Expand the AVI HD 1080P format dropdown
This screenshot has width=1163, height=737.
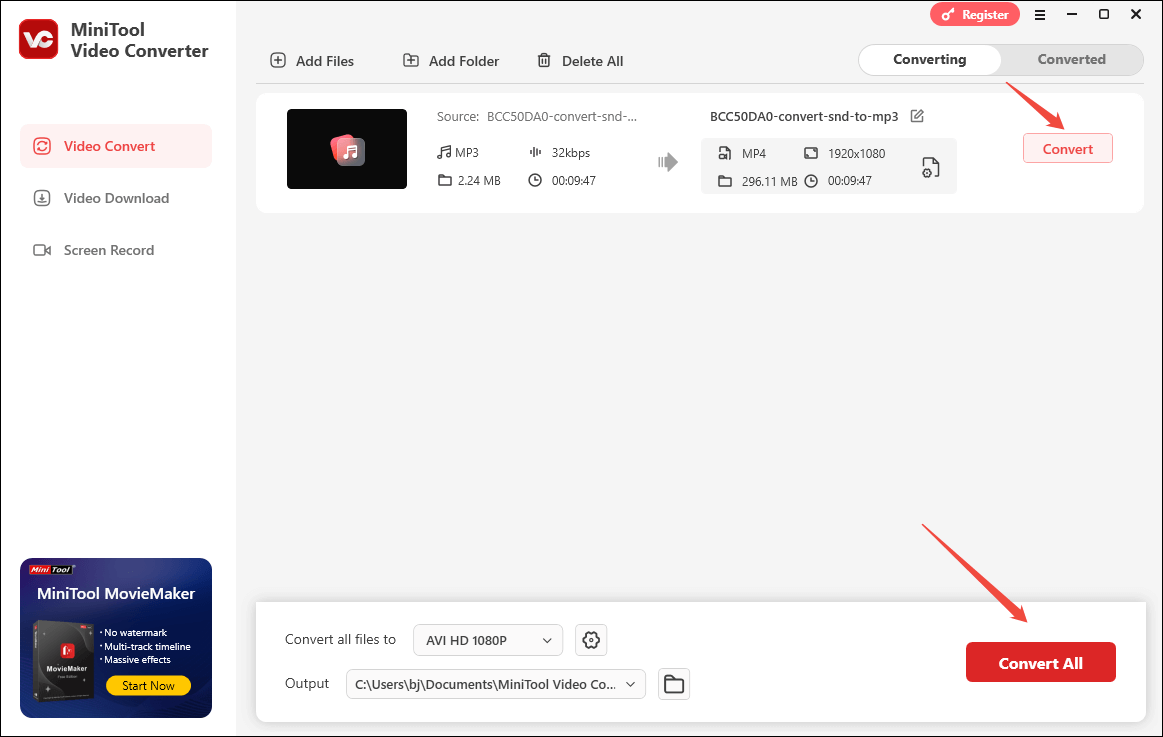click(x=488, y=640)
